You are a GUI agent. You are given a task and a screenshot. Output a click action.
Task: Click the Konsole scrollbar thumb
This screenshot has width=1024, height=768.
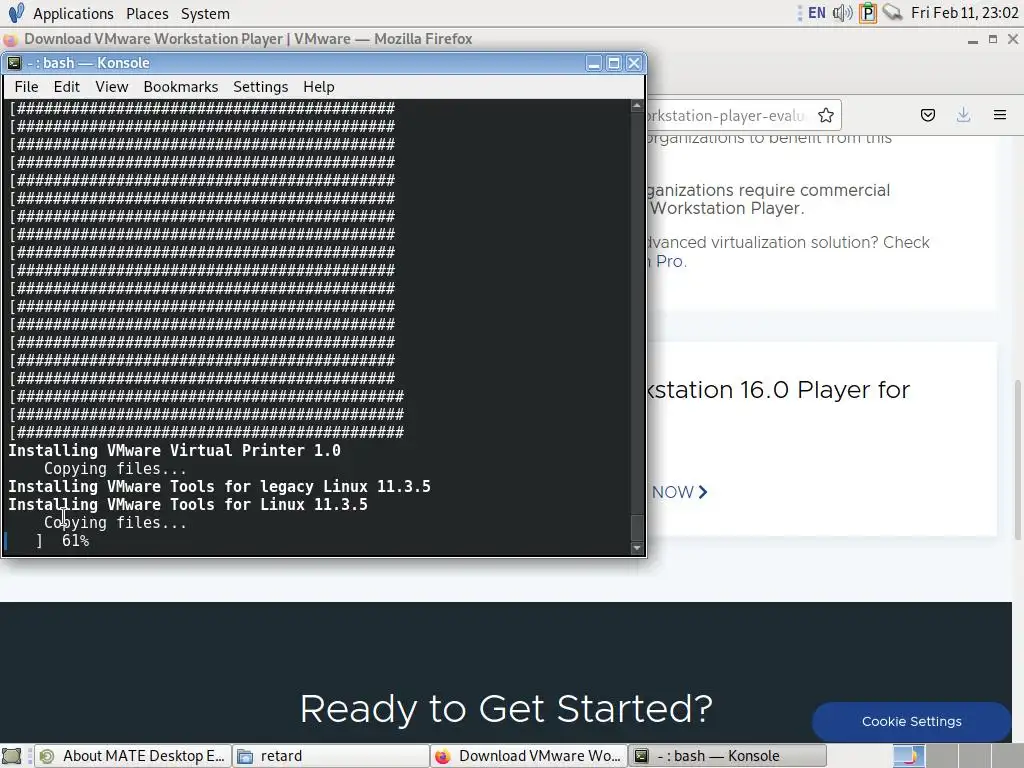pyautogui.click(x=637, y=528)
